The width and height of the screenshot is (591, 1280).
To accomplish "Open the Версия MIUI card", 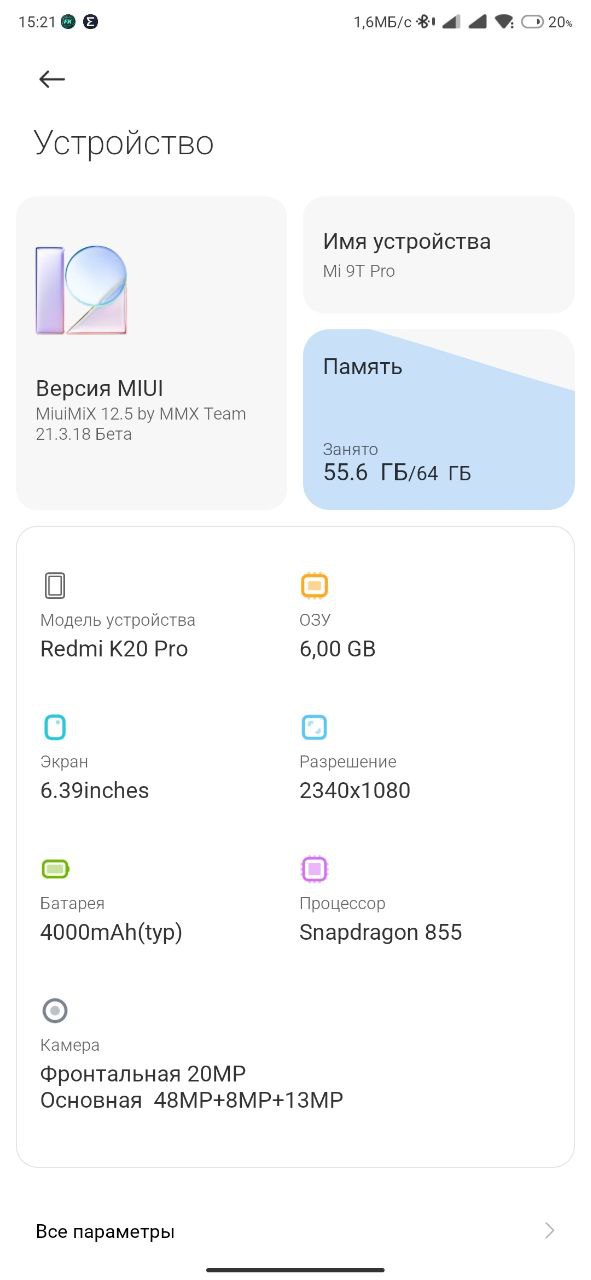I will click(x=151, y=353).
